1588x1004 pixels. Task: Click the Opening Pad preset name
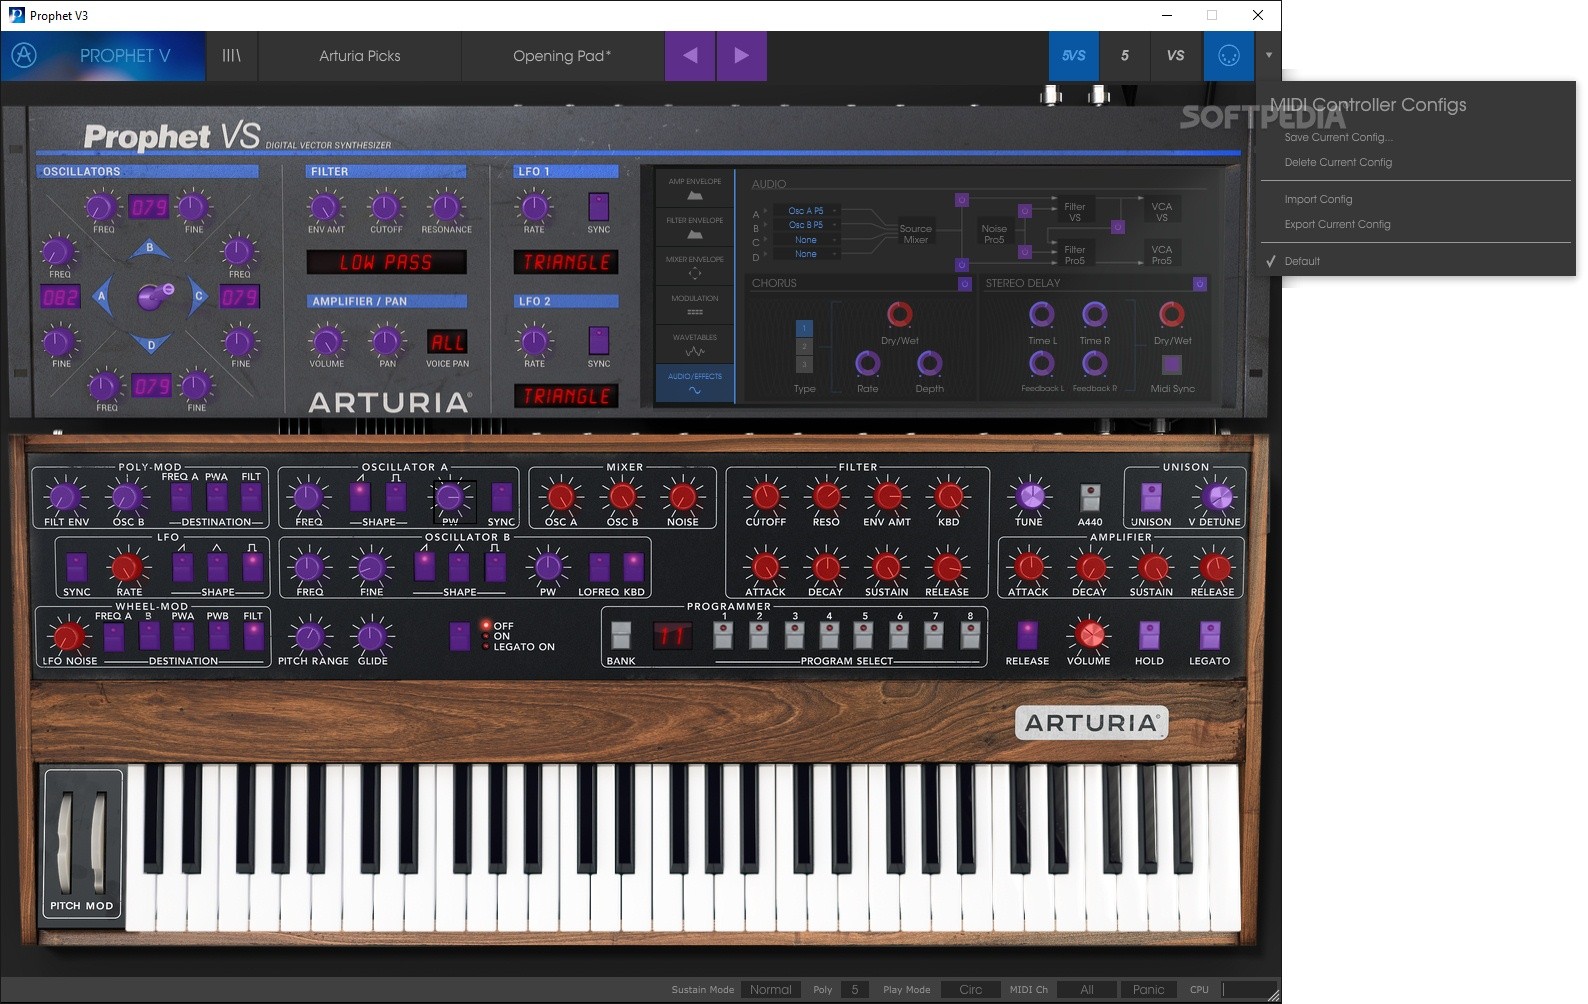point(562,55)
